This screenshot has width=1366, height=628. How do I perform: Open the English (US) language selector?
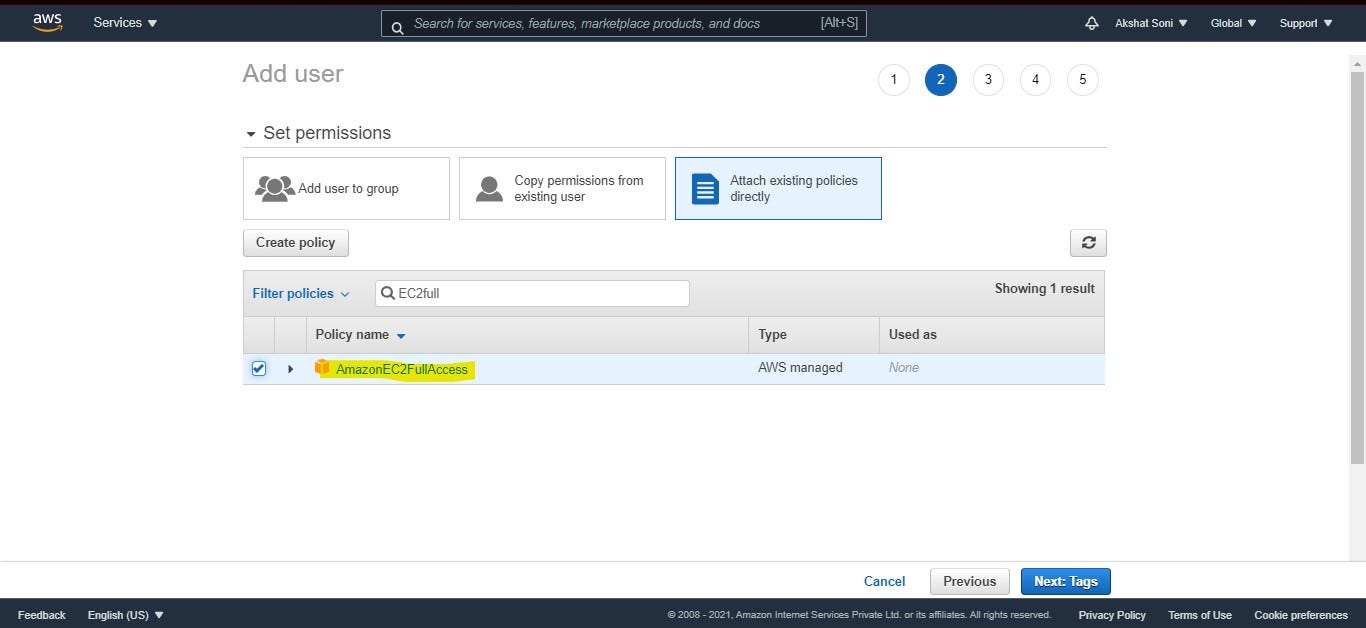click(125, 615)
